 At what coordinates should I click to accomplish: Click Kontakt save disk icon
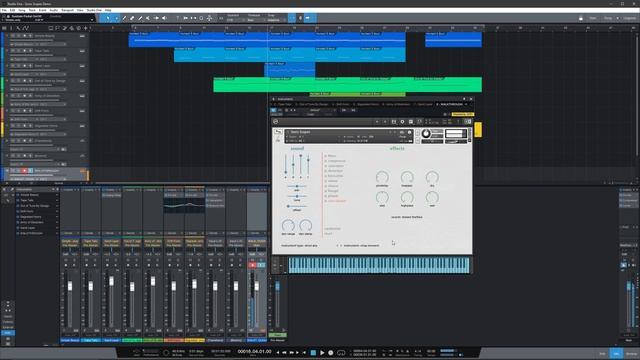pyautogui.click(x=393, y=122)
